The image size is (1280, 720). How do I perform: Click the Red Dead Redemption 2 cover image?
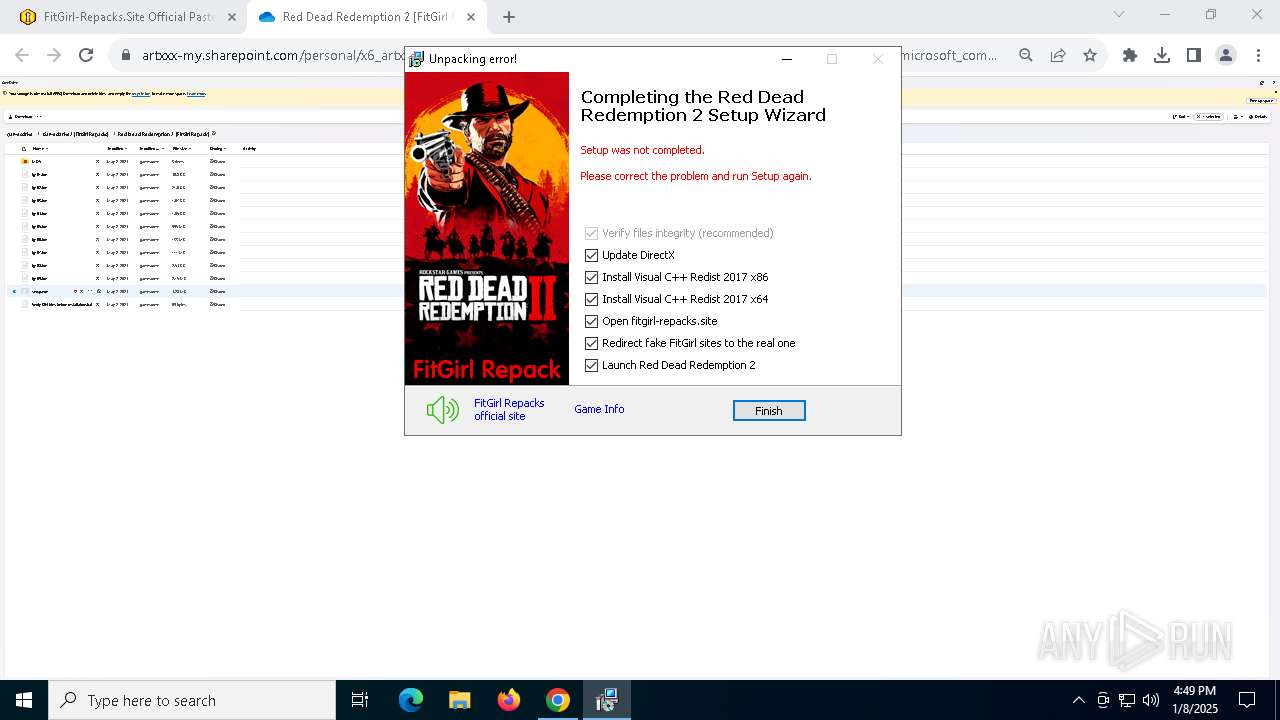click(487, 228)
